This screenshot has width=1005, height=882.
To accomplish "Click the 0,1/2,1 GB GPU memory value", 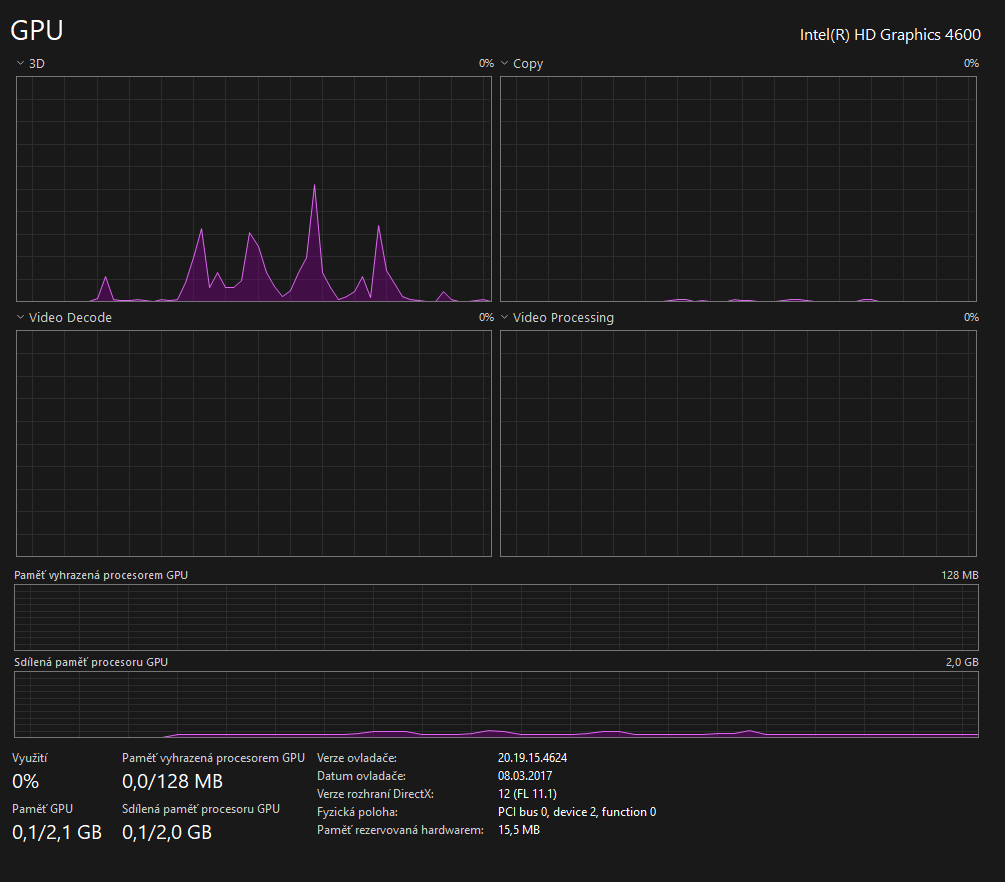I will pos(57,832).
